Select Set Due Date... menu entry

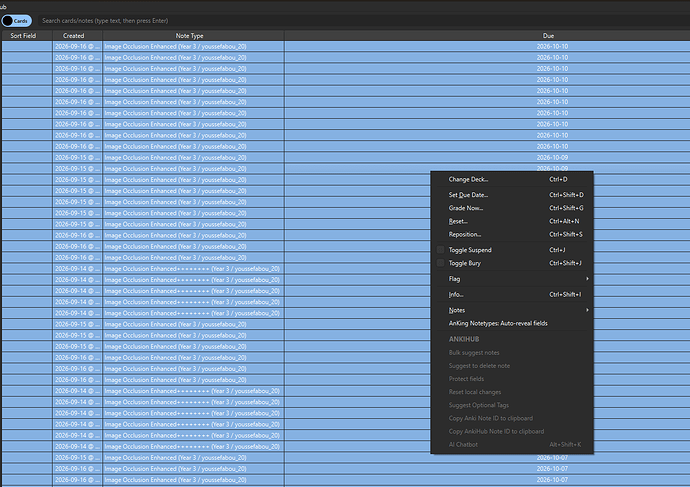[x=512, y=195]
